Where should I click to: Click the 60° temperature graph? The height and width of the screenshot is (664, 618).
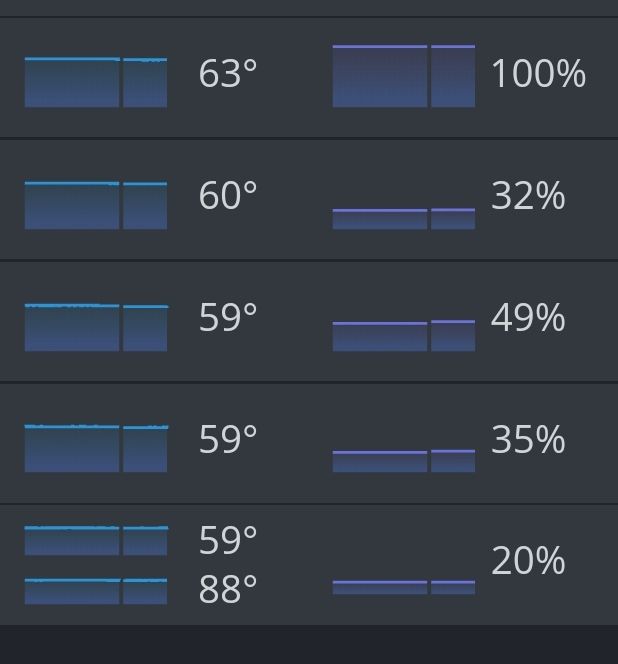click(96, 205)
